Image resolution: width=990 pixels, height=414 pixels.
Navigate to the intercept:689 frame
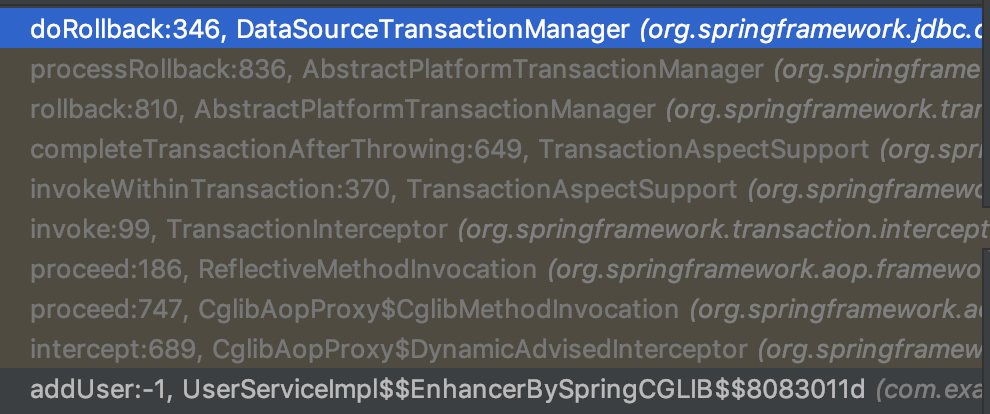coord(110,349)
